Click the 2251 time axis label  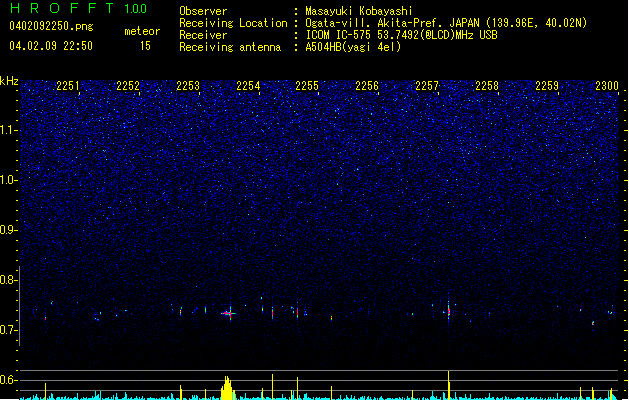(x=68, y=86)
